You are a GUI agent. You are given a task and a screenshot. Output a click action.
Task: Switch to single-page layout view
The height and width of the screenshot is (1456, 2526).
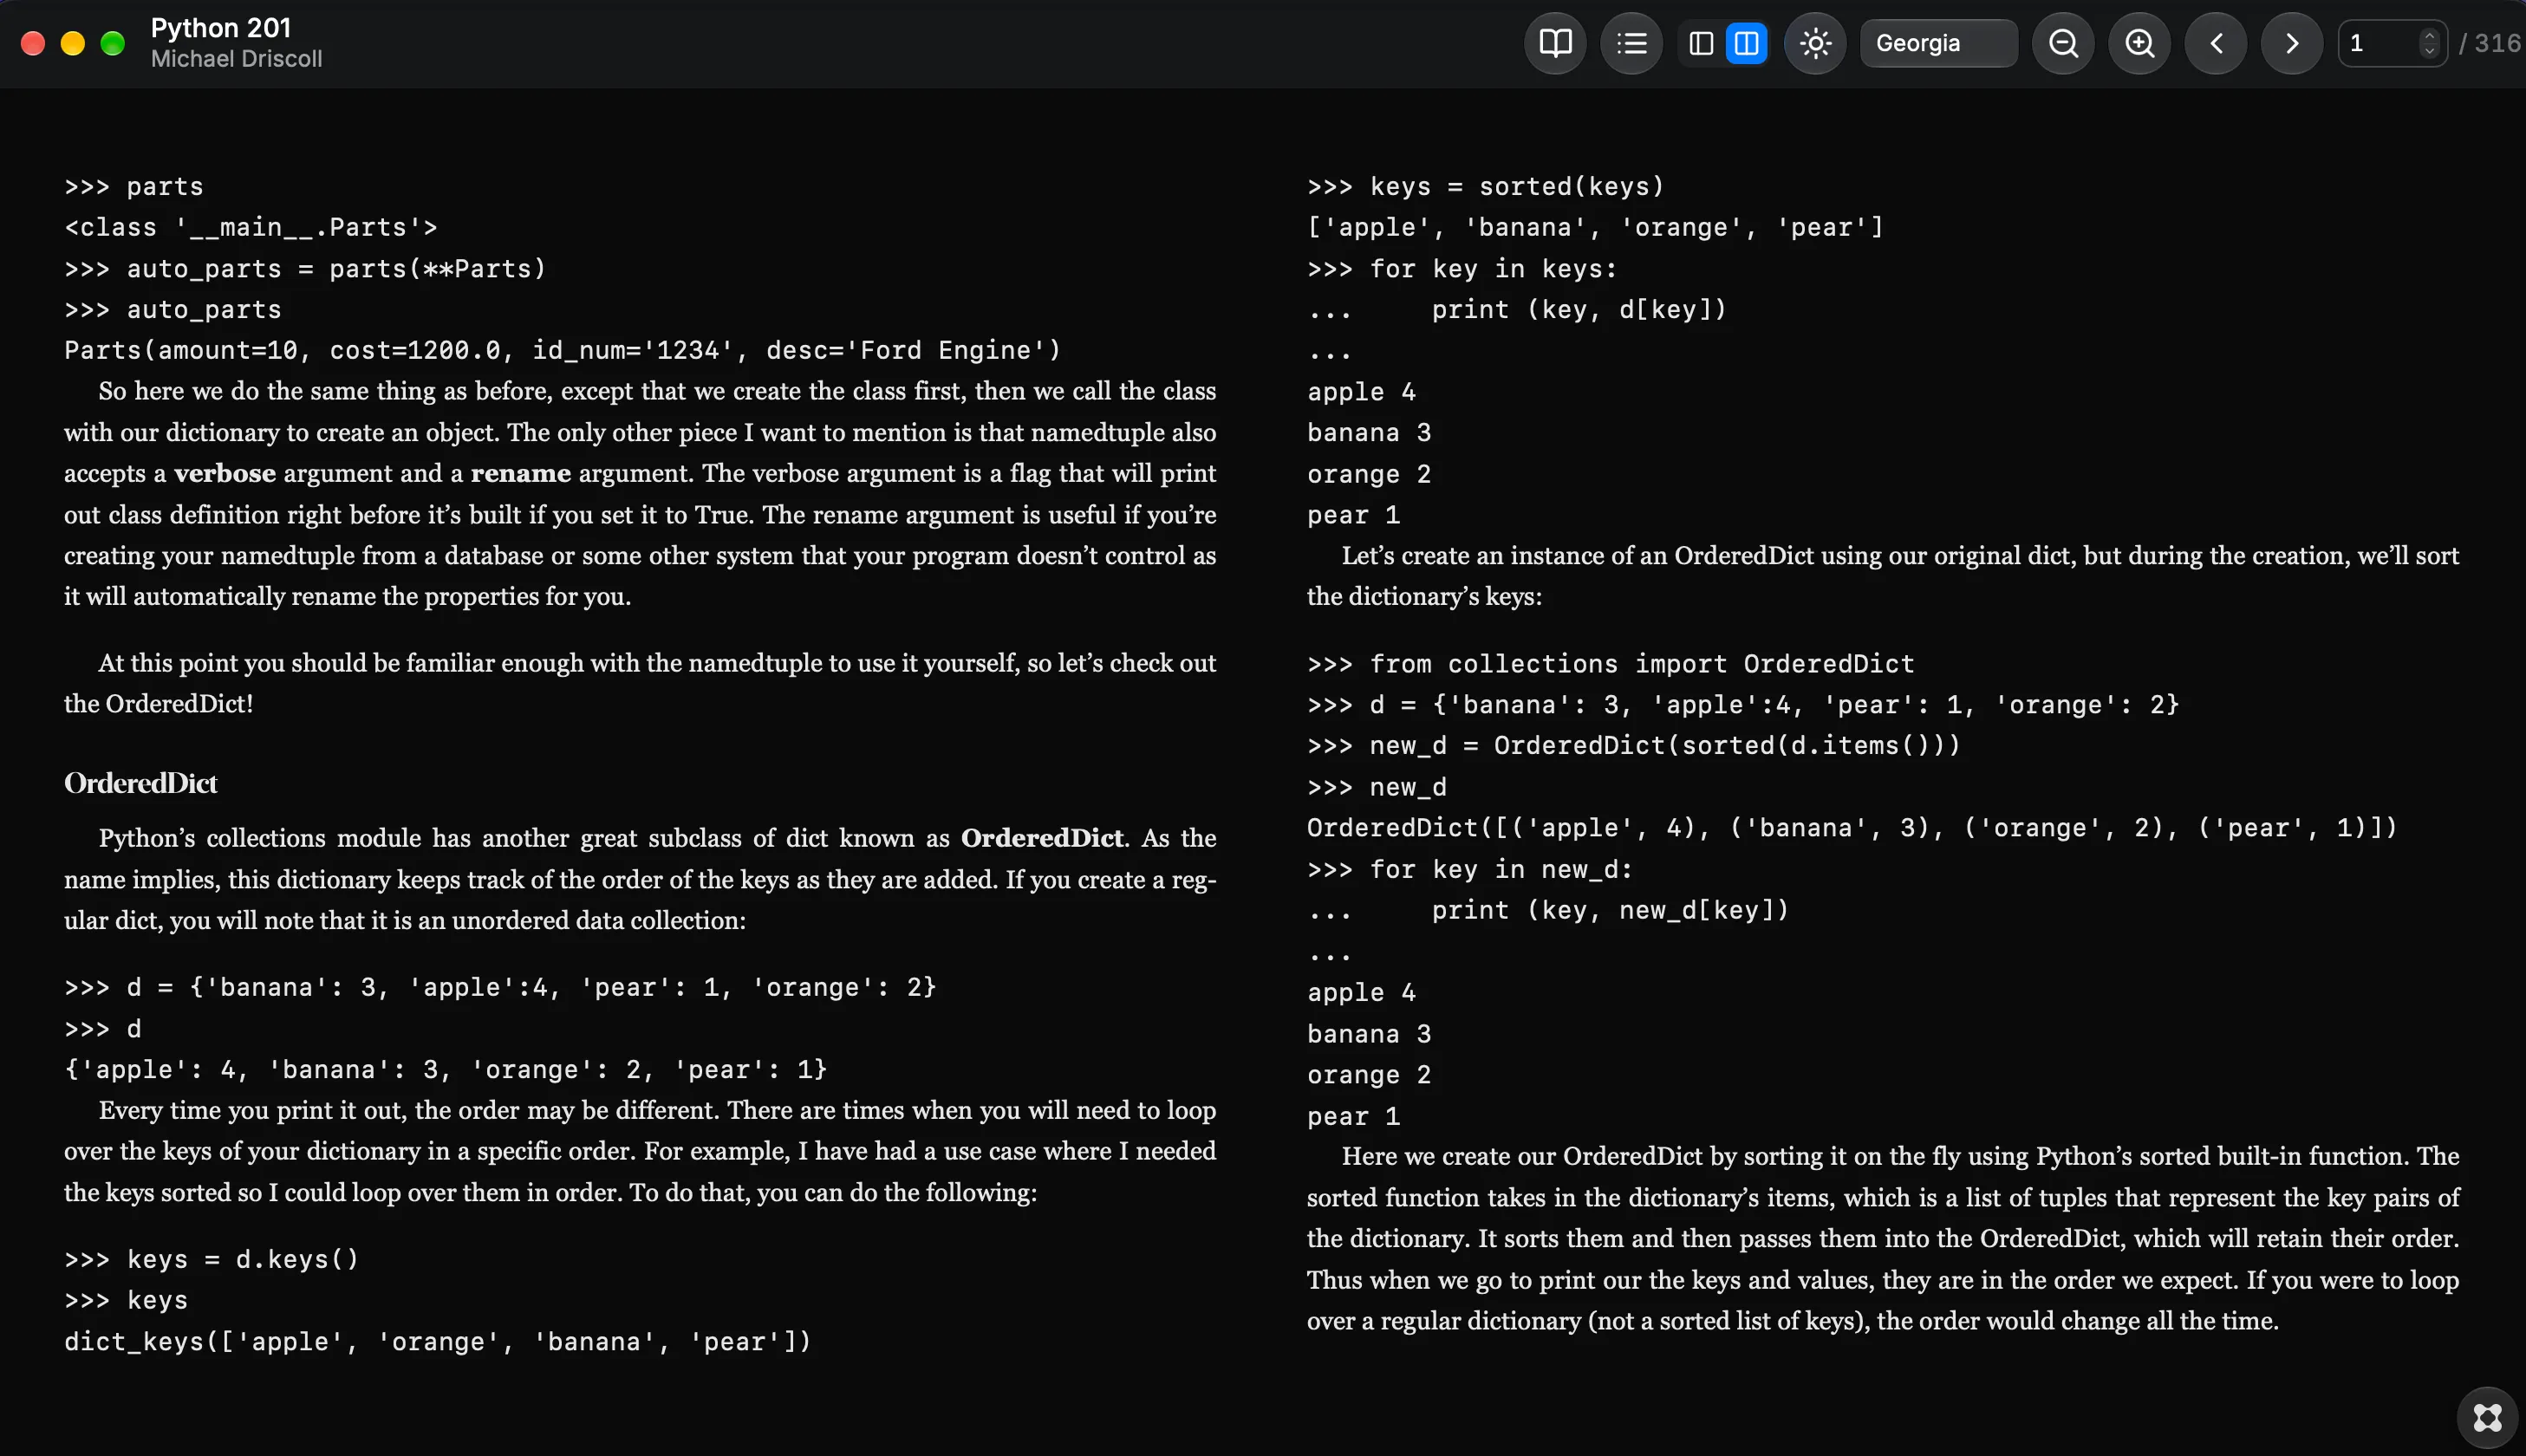coord(1701,43)
